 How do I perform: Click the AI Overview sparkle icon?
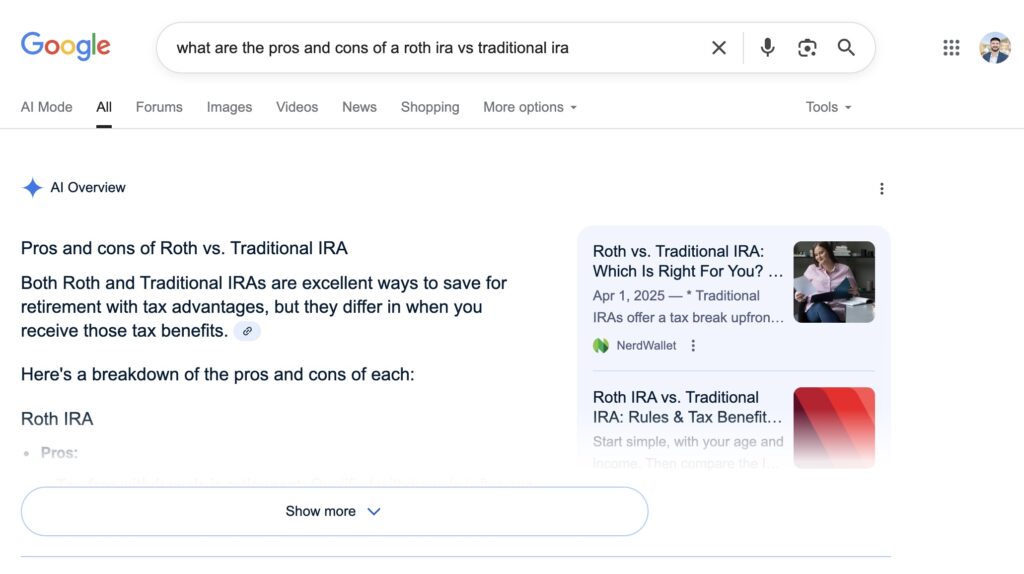32,187
